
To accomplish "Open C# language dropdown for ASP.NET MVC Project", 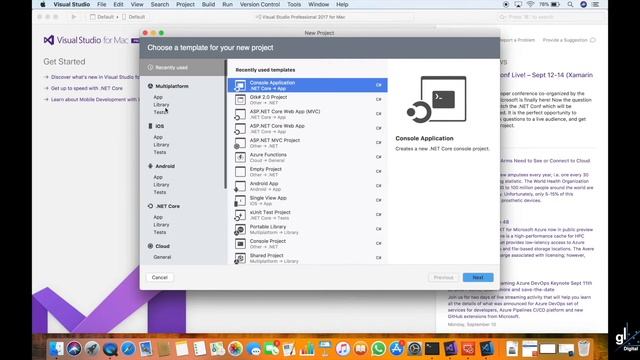I will [379, 142].
